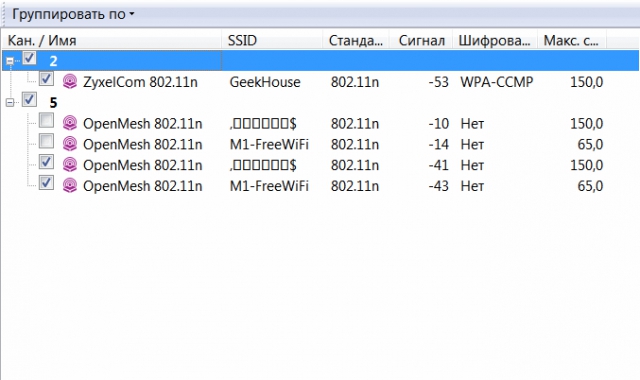Image resolution: width=640 pixels, height=380 pixels.
Task: Click the GeekHouse SSID cell
Action: point(265,82)
